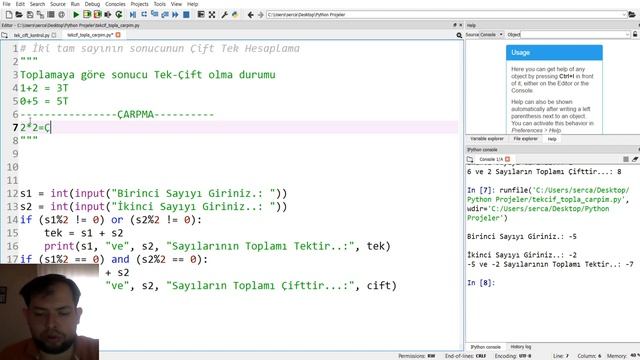Switch to tek_cift_kontrol.py editor tab
The image size is (640, 360).
coord(31,35)
